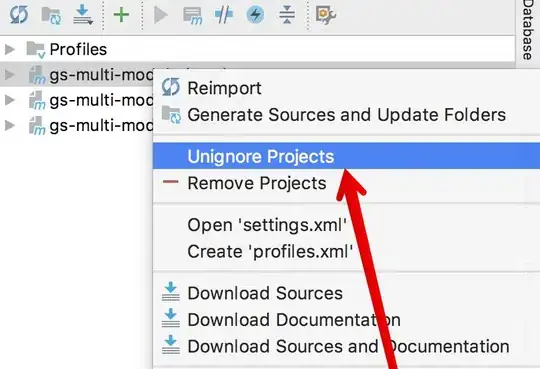
Task: Click Collapse All toolbar icon
Action: point(287,15)
